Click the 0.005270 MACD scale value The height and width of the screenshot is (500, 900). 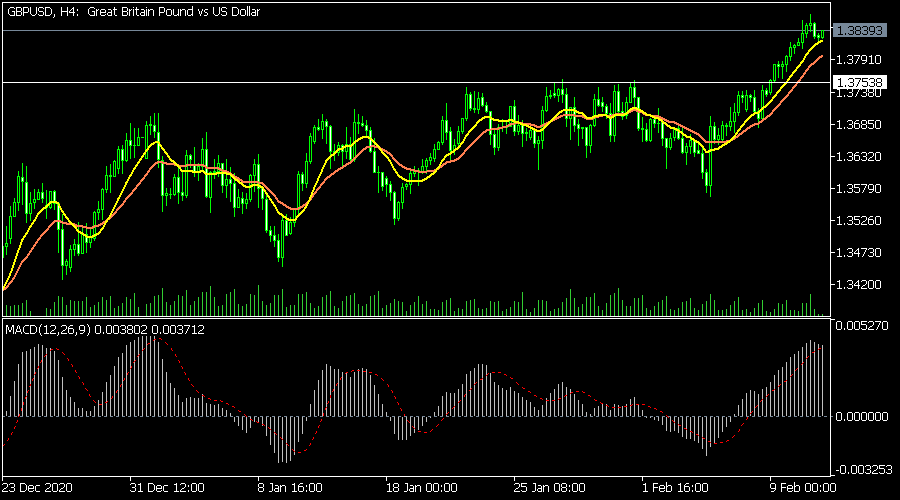(x=863, y=326)
